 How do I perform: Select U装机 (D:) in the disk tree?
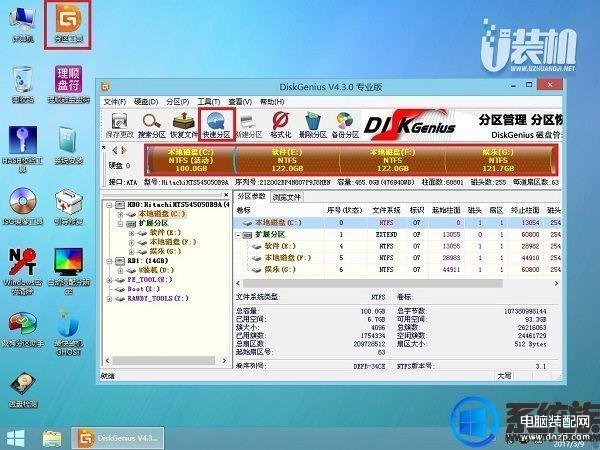pos(156,270)
